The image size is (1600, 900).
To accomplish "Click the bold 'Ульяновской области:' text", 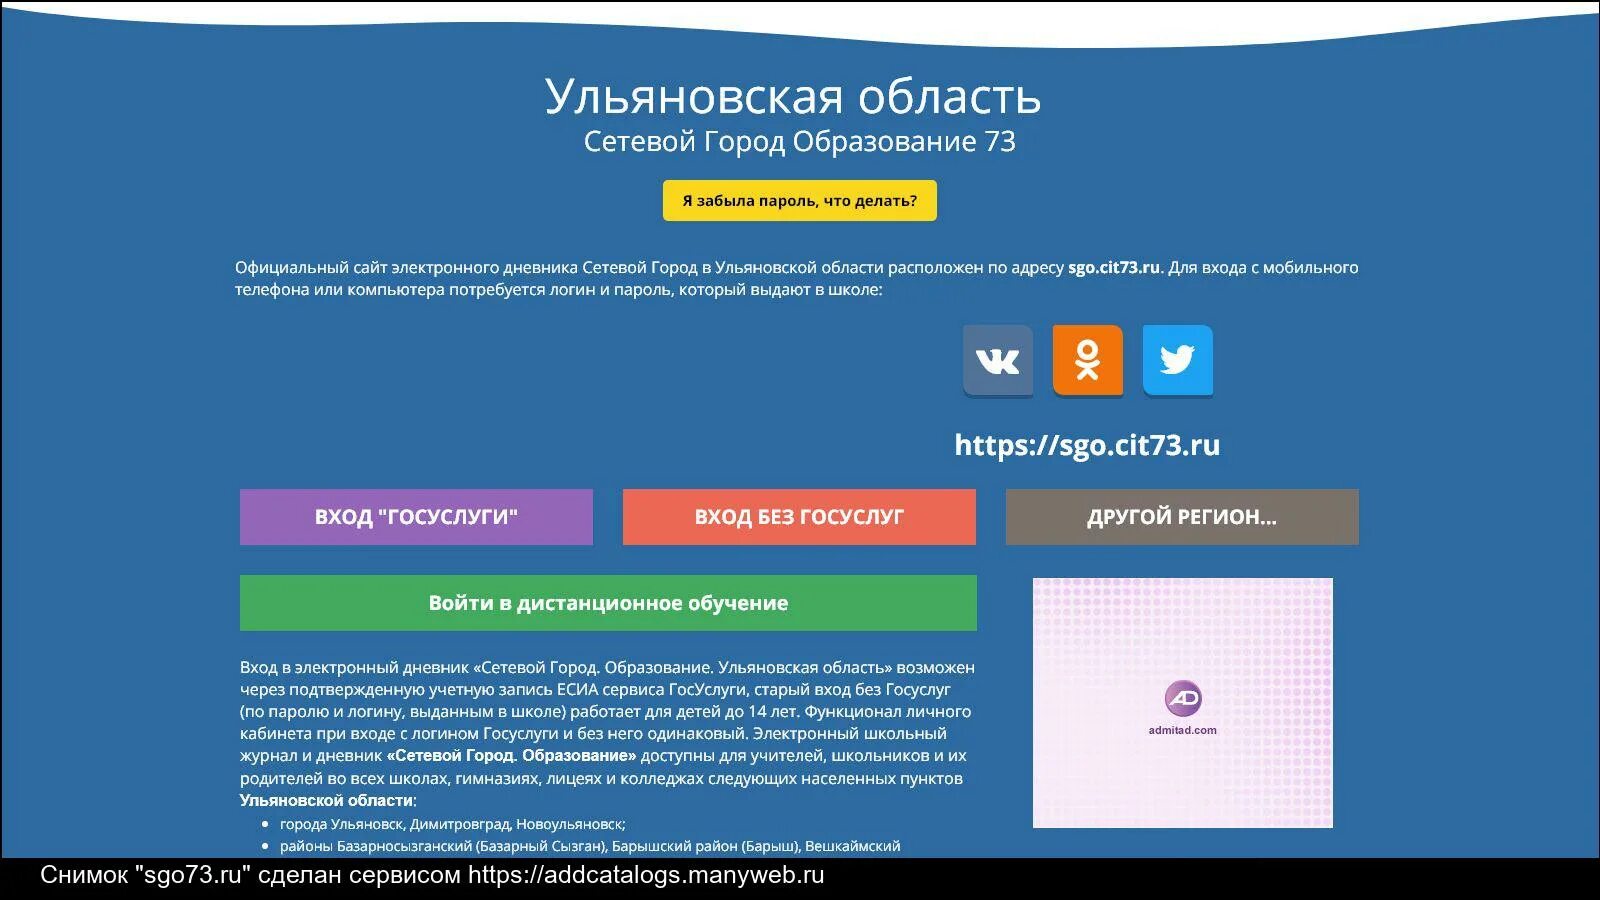I will point(328,800).
